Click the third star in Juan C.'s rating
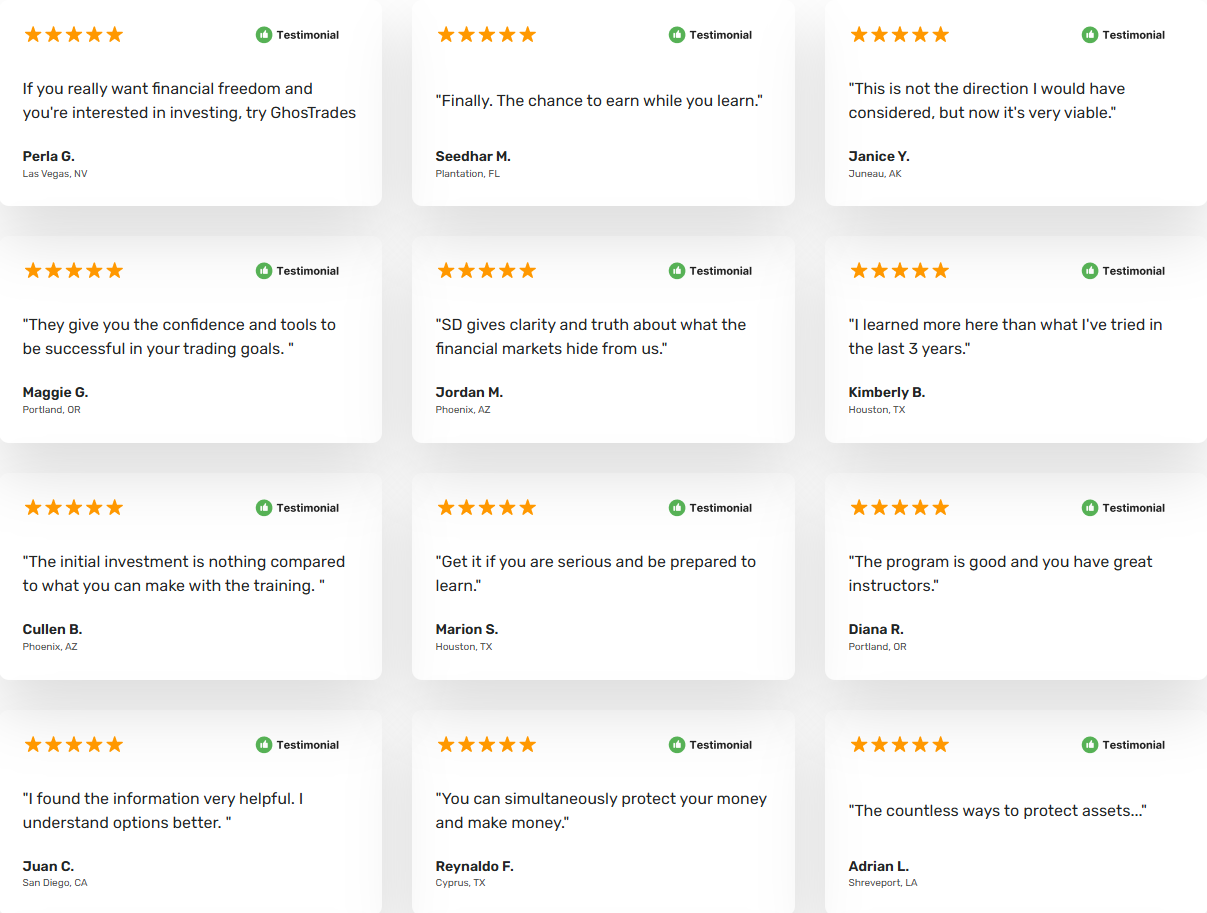The height and width of the screenshot is (913, 1207). 74,745
